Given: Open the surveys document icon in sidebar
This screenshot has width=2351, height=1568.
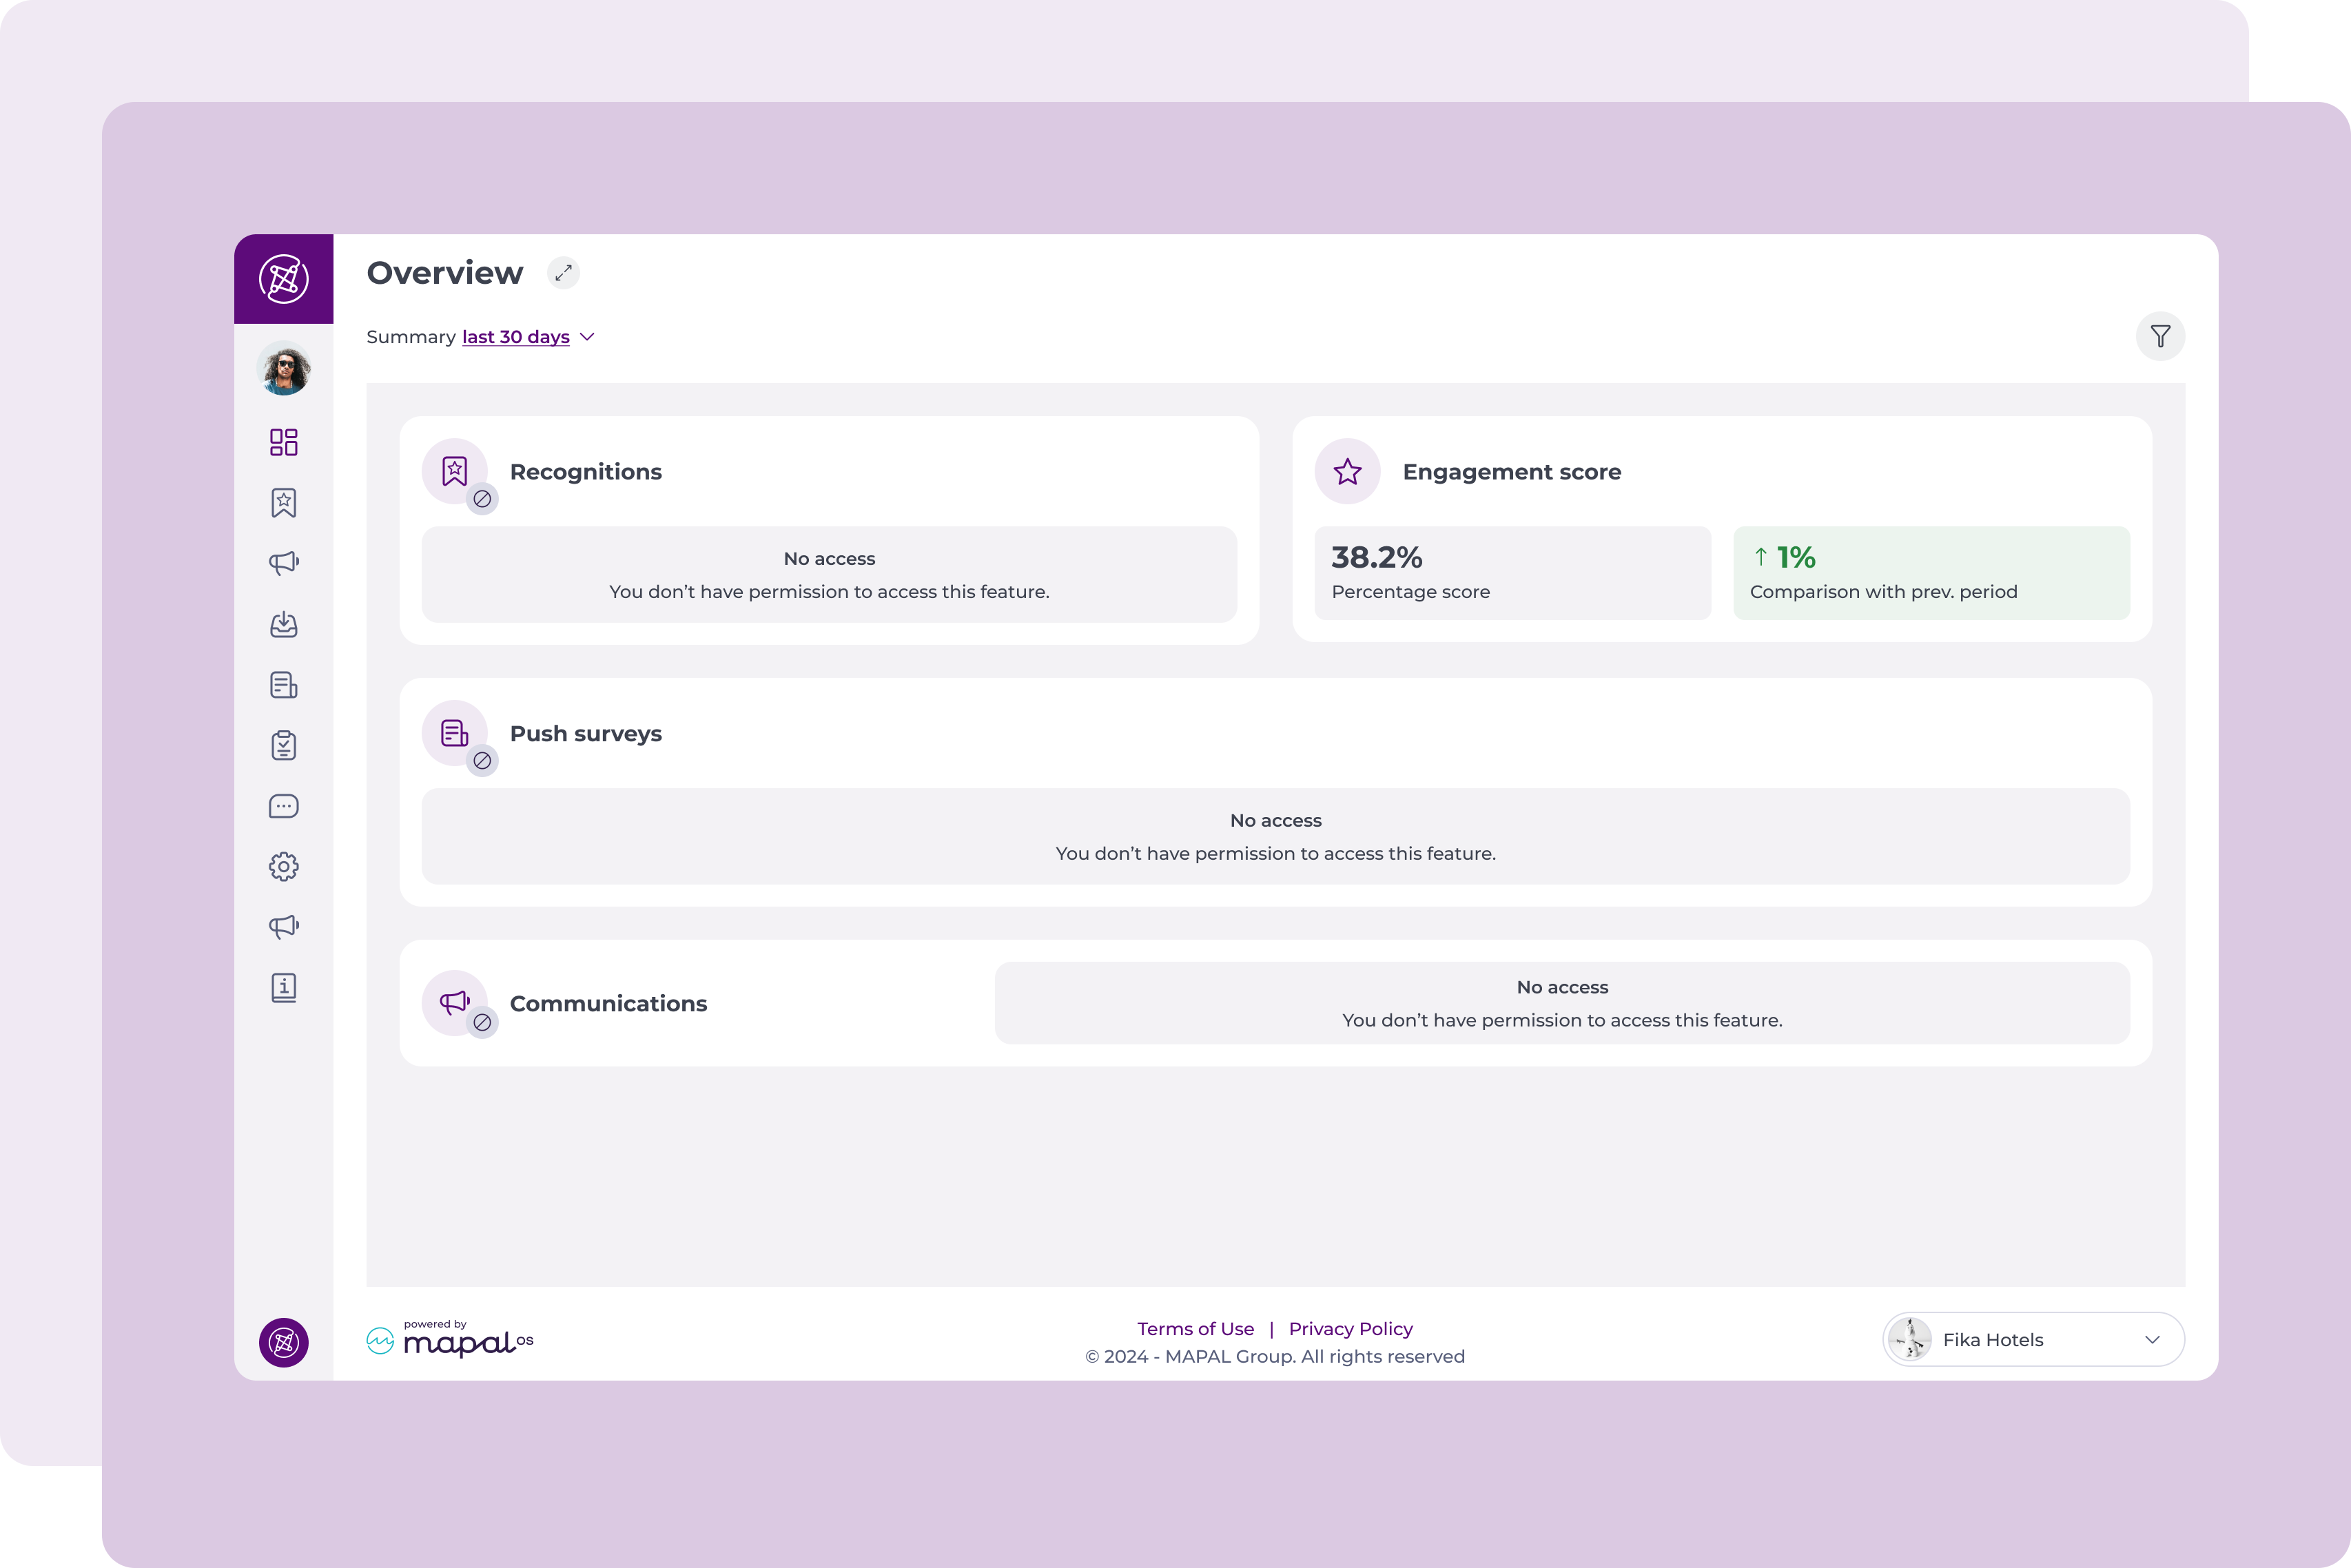Looking at the screenshot, I should [284, 685].
